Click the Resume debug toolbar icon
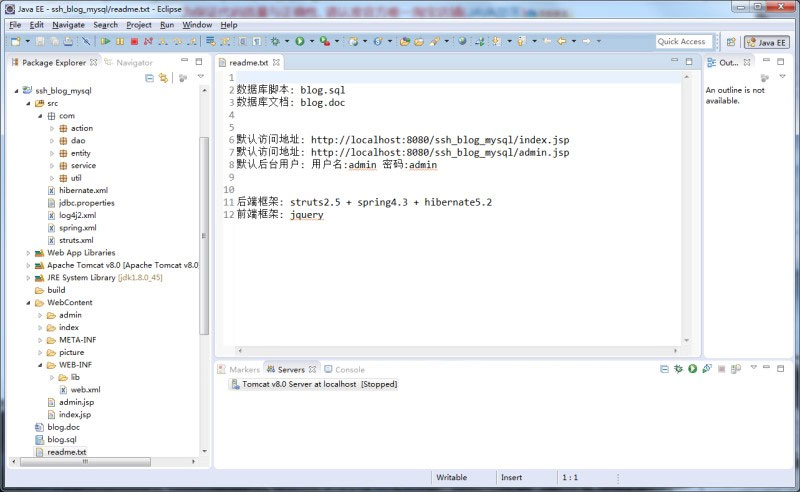800x492 pixels. pyautogui.click(x=106, y=41)
